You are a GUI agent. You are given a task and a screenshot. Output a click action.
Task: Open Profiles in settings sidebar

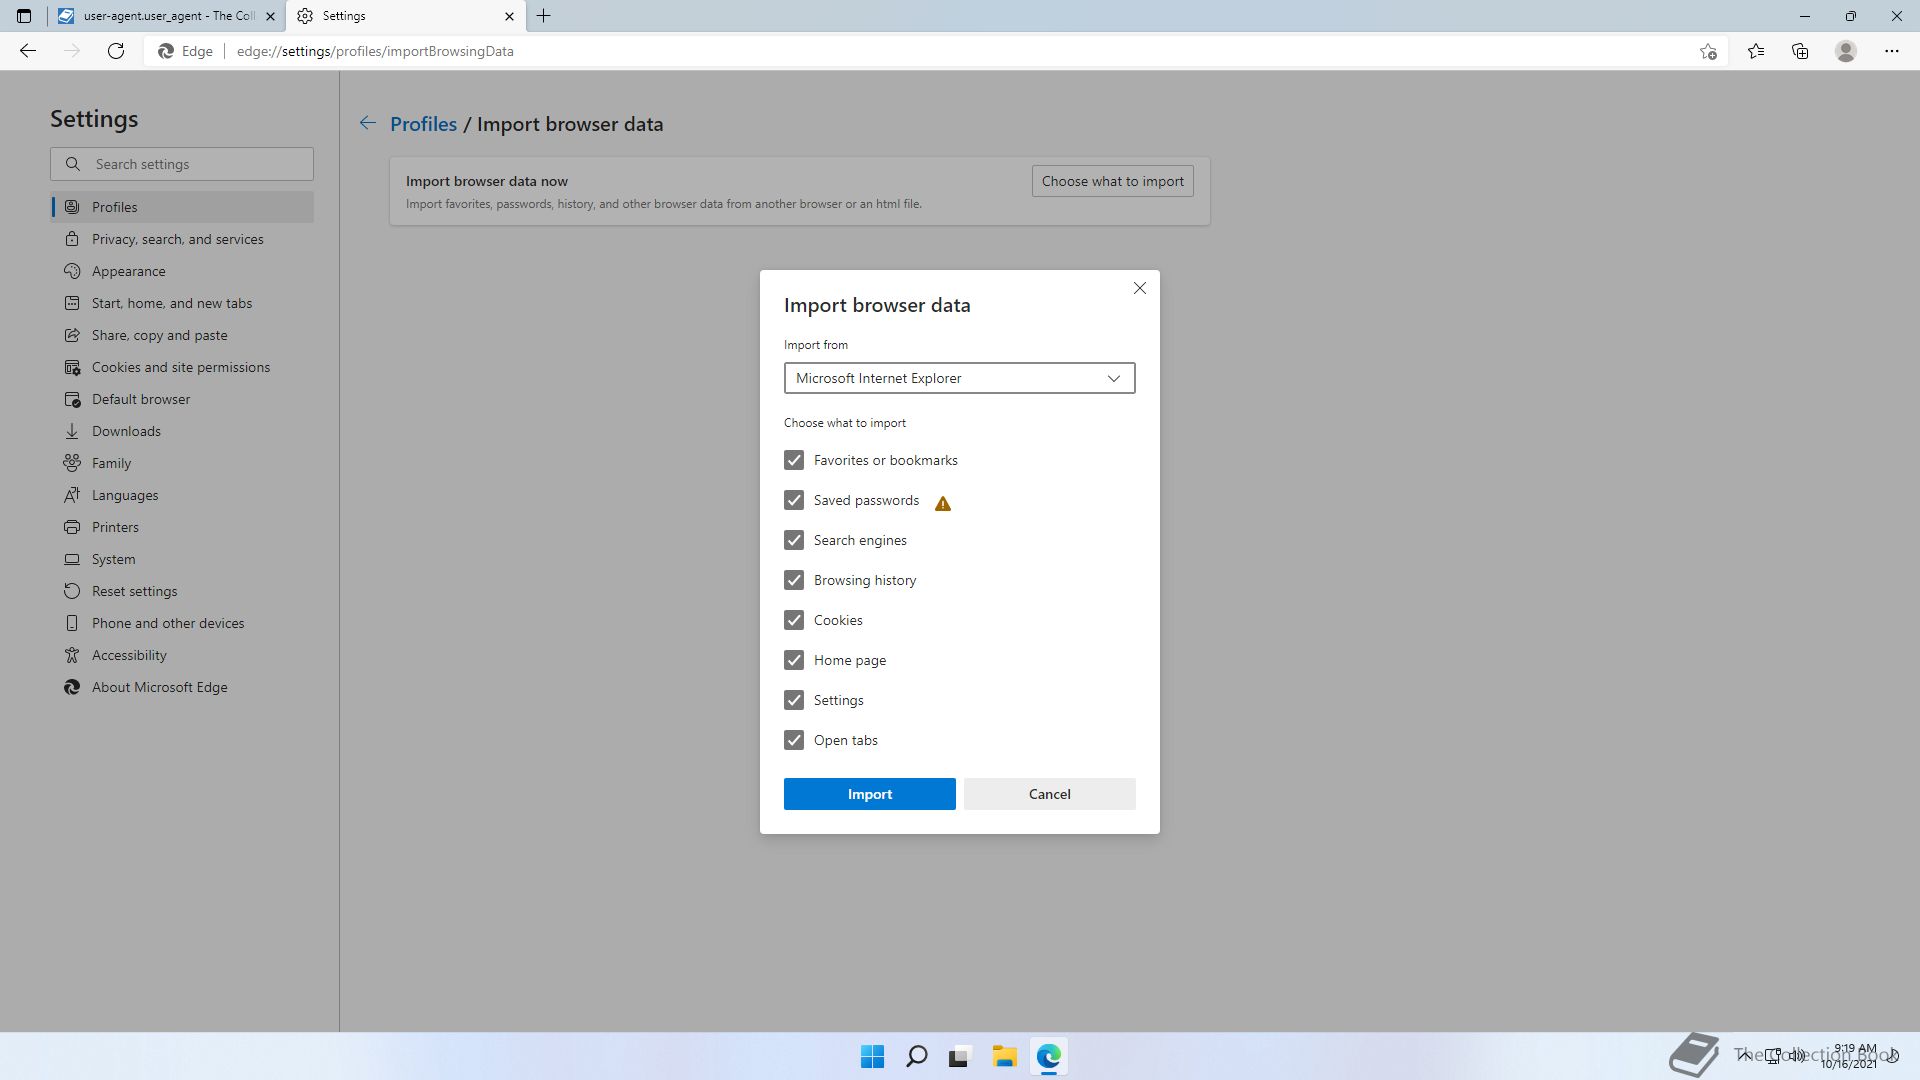tap(182, 207)
